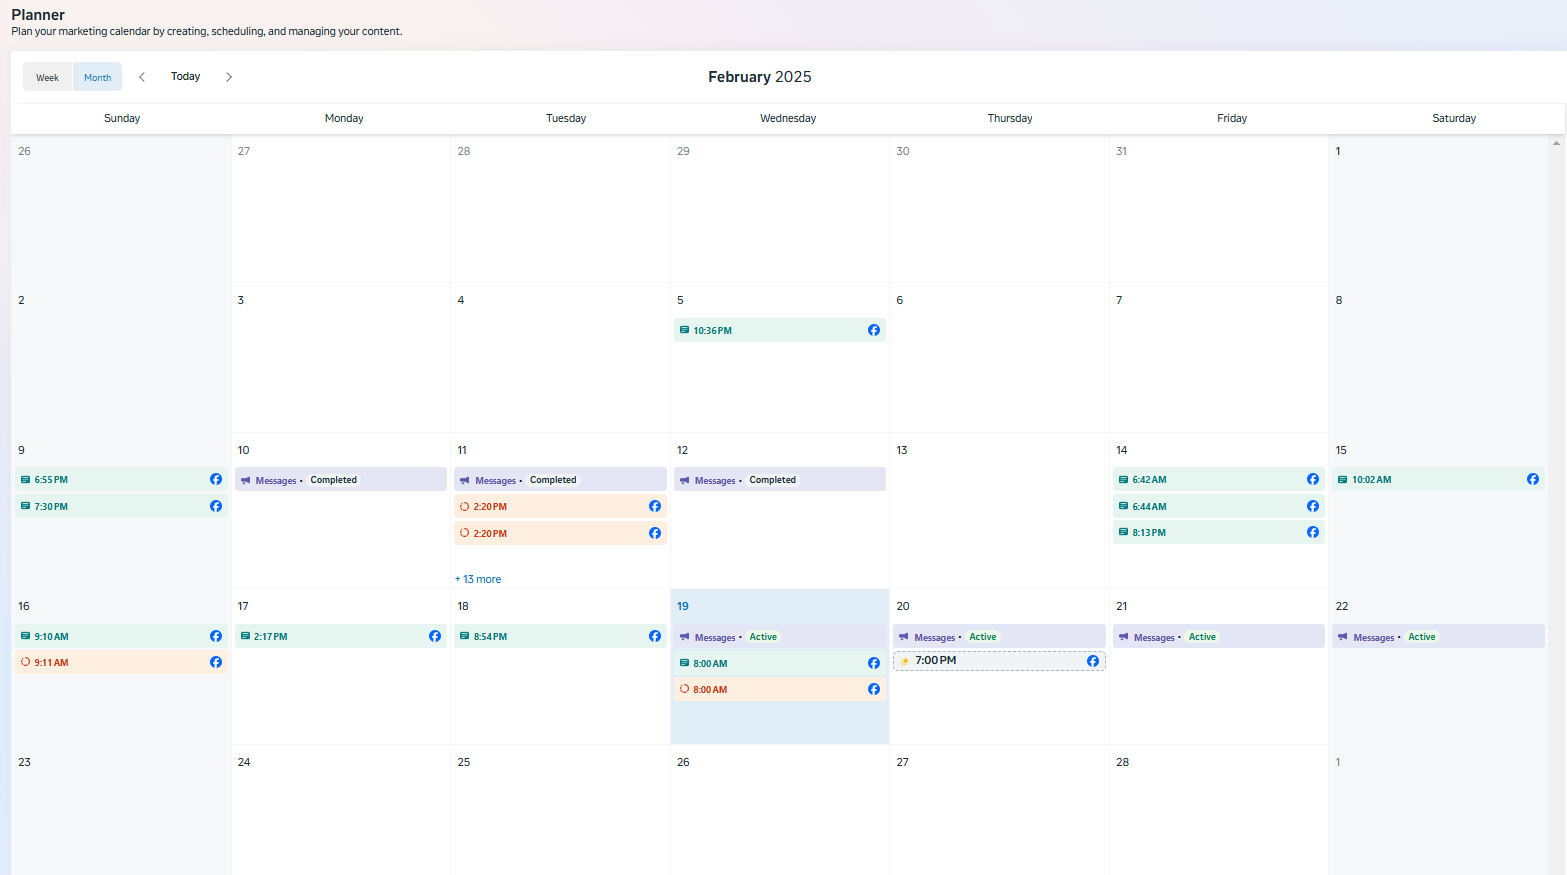Select Facebook icon on the 8:13 PM post
Viewport: 1567px width, 875px height.
pos(1313,532)
